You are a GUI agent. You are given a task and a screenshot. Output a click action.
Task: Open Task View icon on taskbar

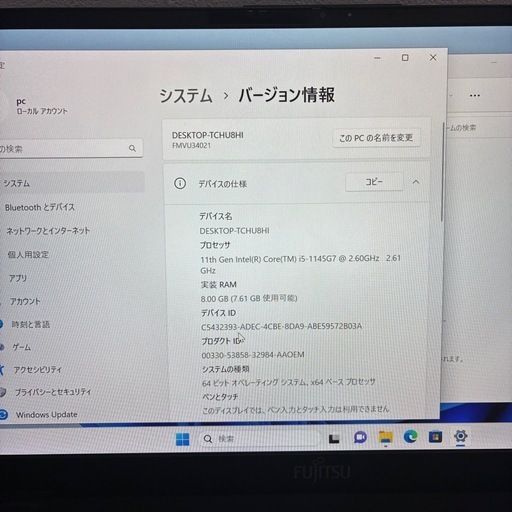[334, 439]
